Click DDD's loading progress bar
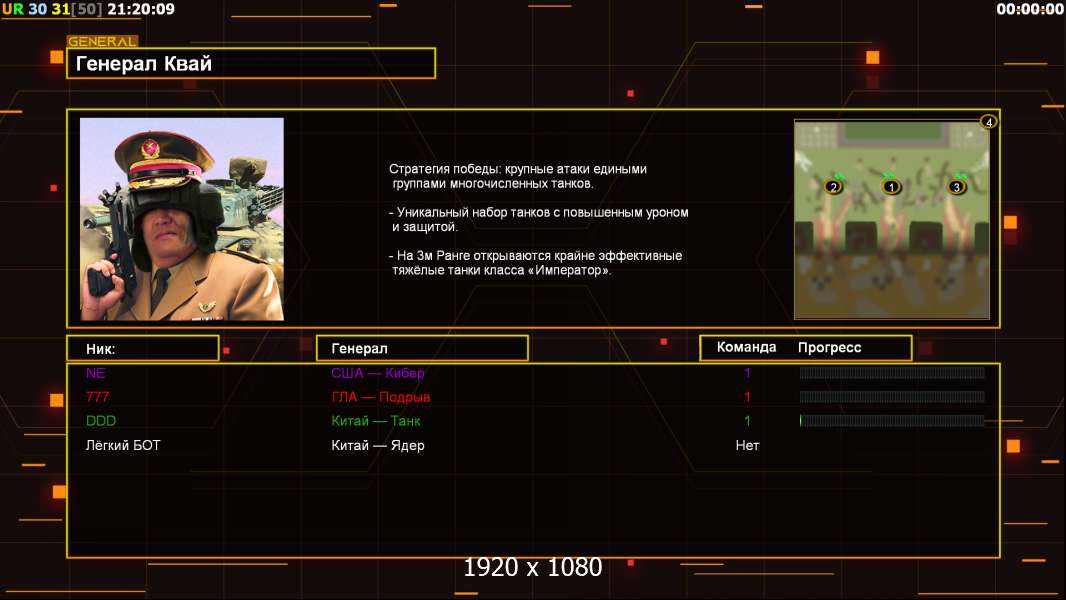The height and width of the screenshot is (600, 1066). pos(892,421)
